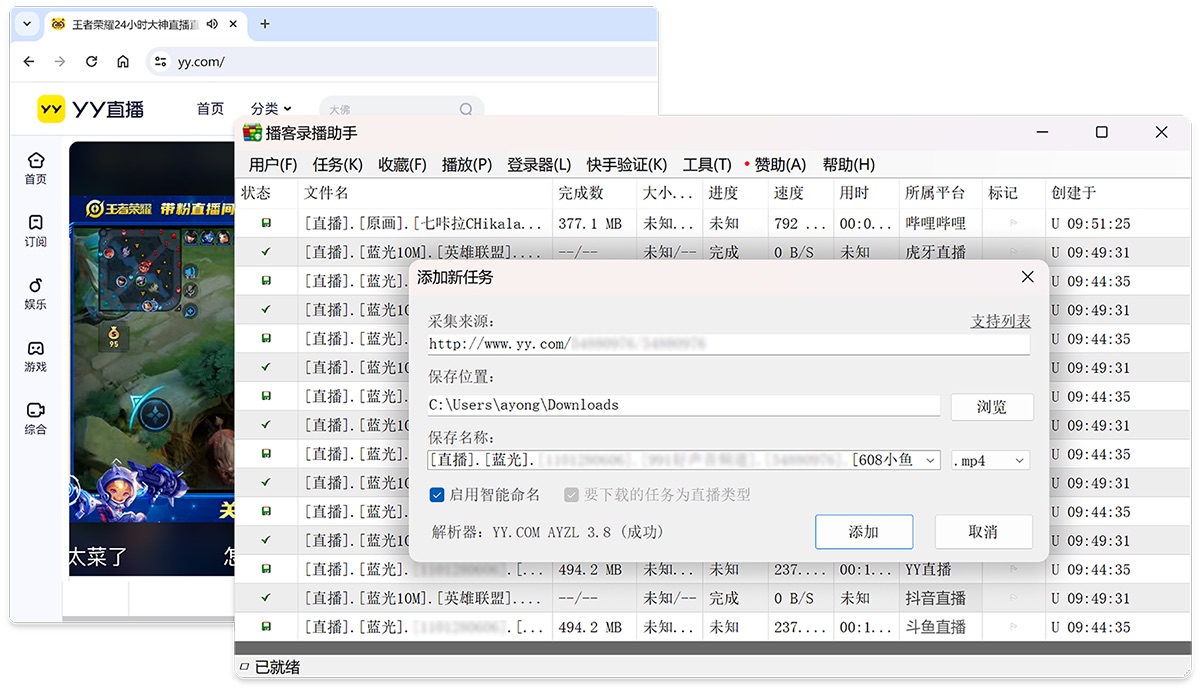Screen dimensions: 1200x689
Task: Go back in the browser
Action: (x=28, y=62)
